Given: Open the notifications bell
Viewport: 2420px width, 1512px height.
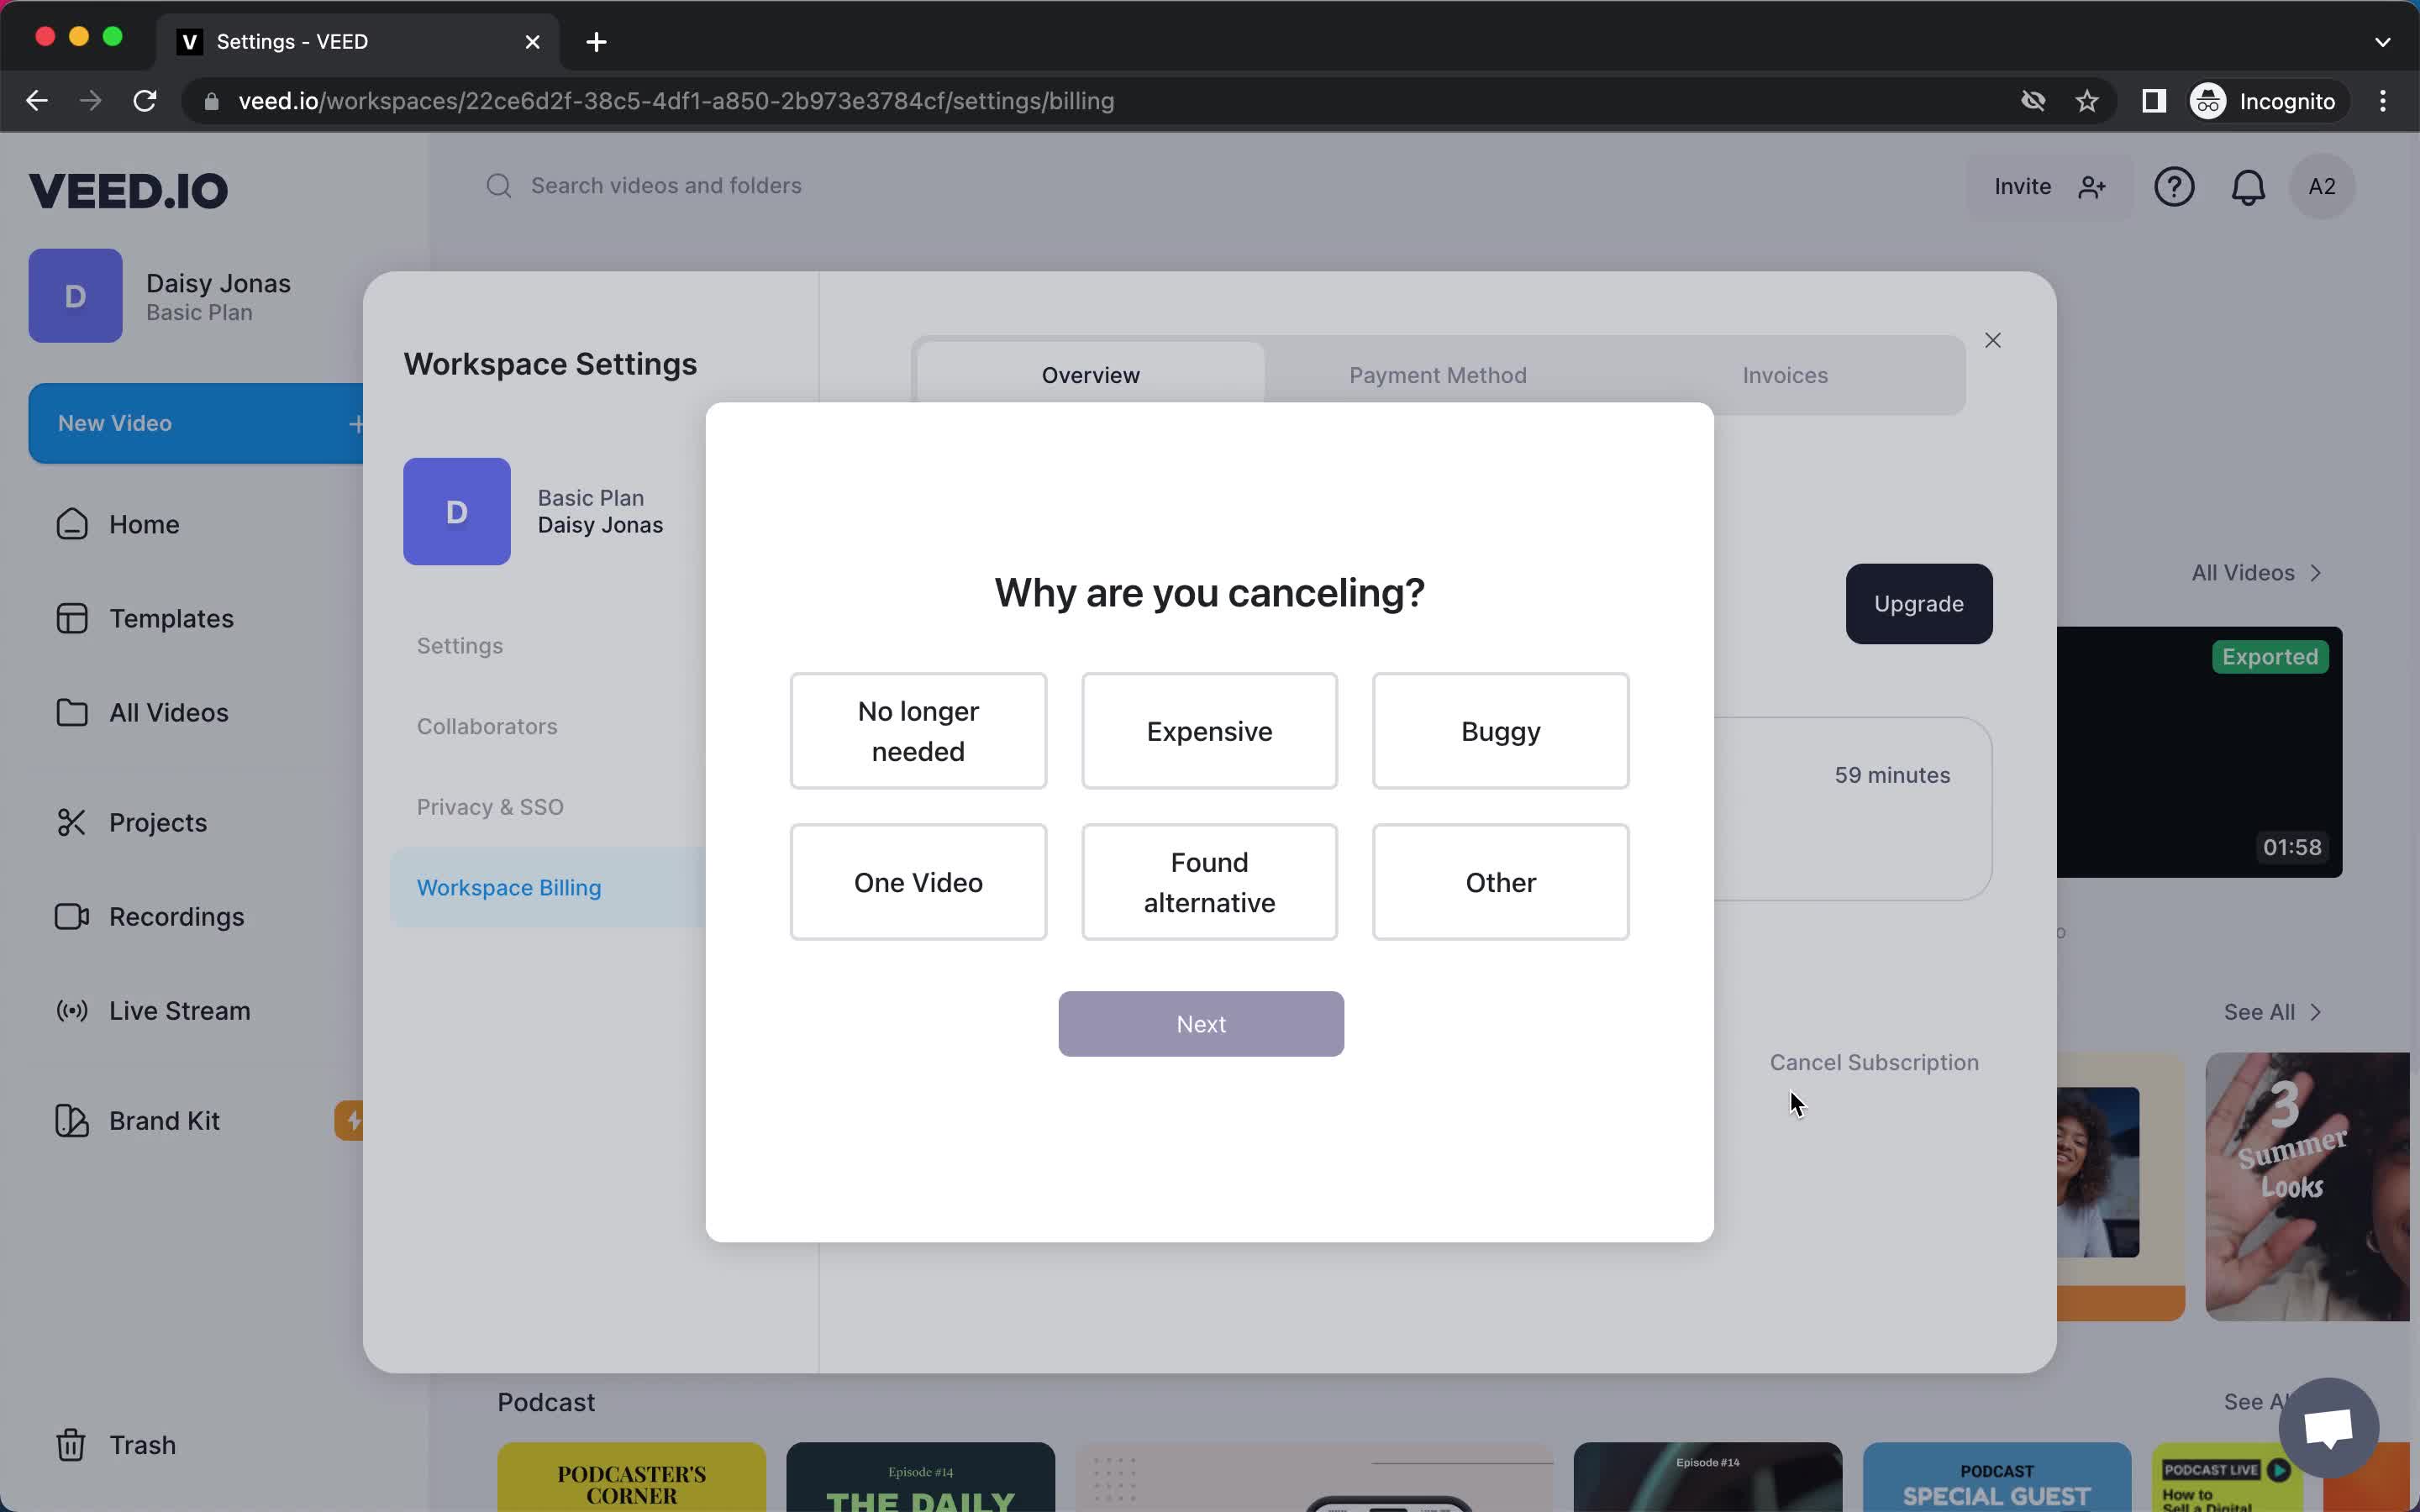Looking at the screenshot, I should pyautogui.click(x=2248, y=187).
